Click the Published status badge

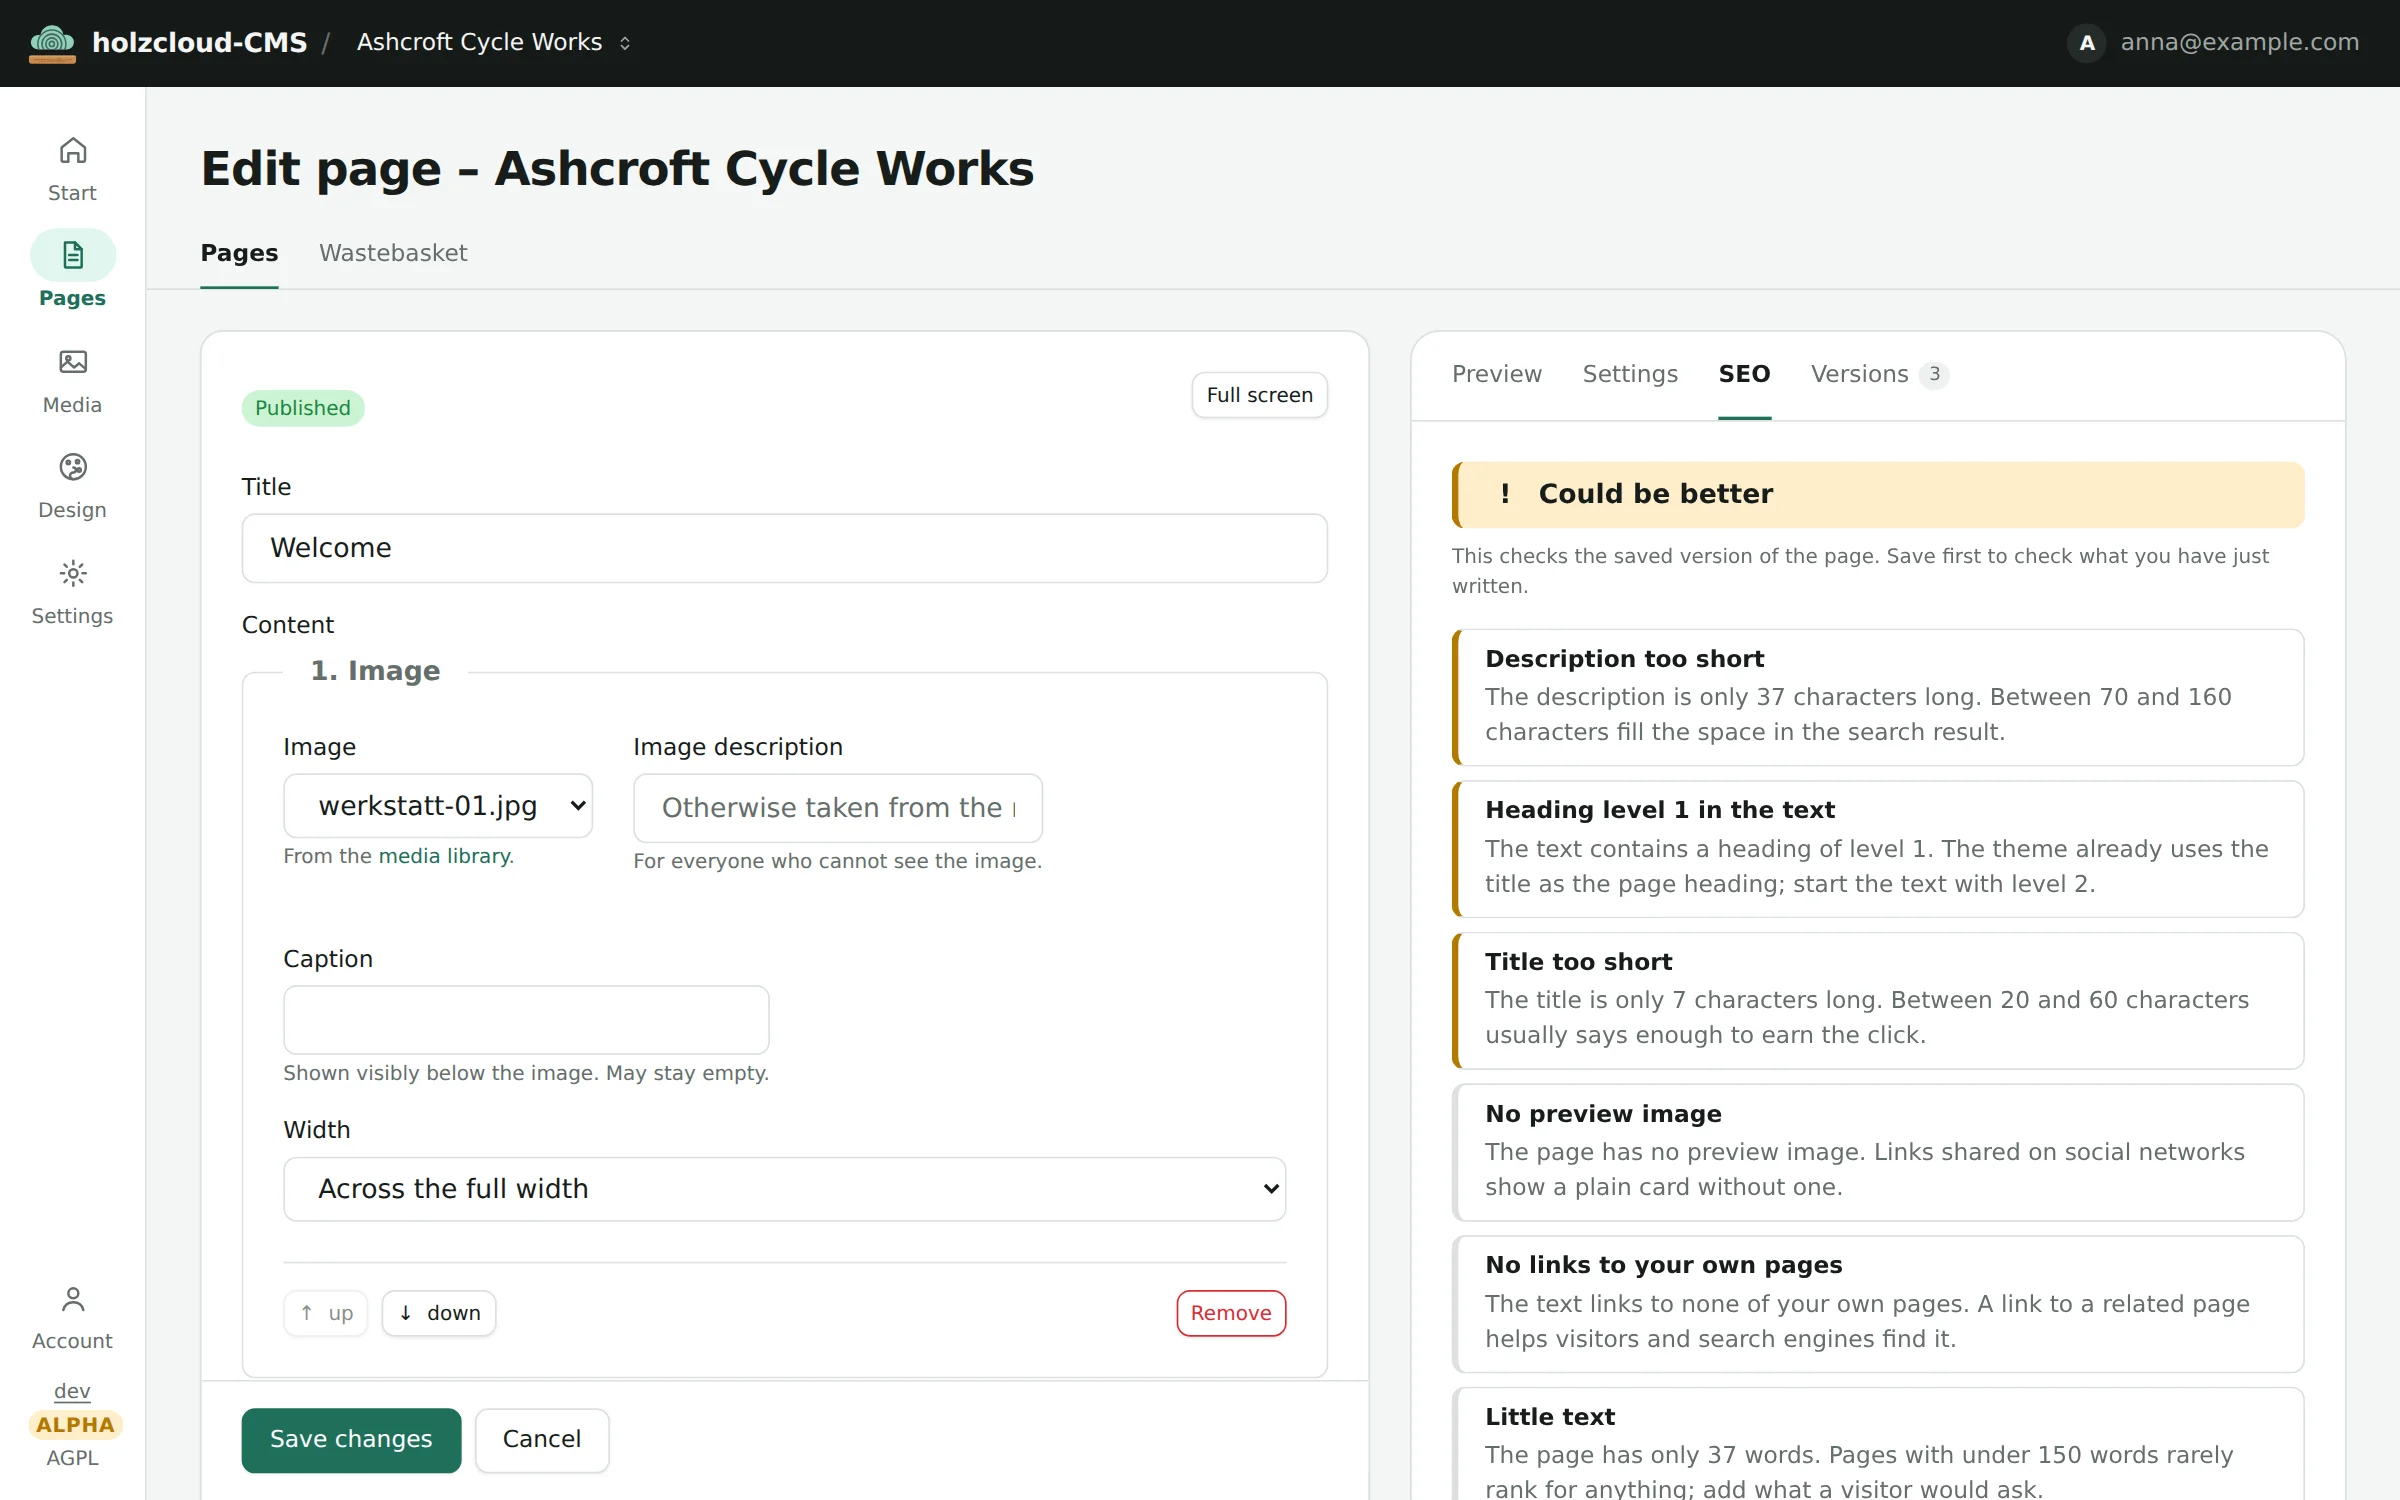click(303, 408)
